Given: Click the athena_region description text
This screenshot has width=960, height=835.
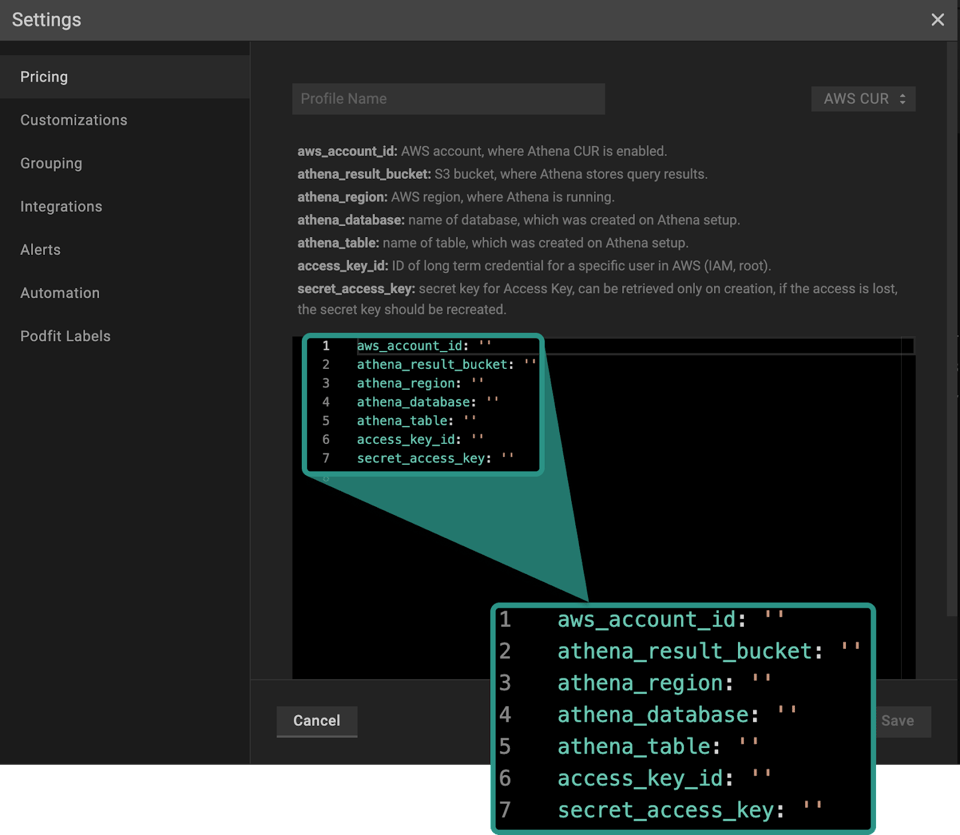Looking at the screenshot, I should (456, 197).
